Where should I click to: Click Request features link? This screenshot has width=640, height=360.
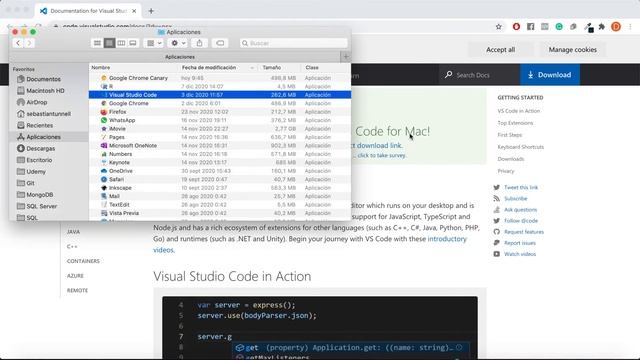(x=524, y=232)
